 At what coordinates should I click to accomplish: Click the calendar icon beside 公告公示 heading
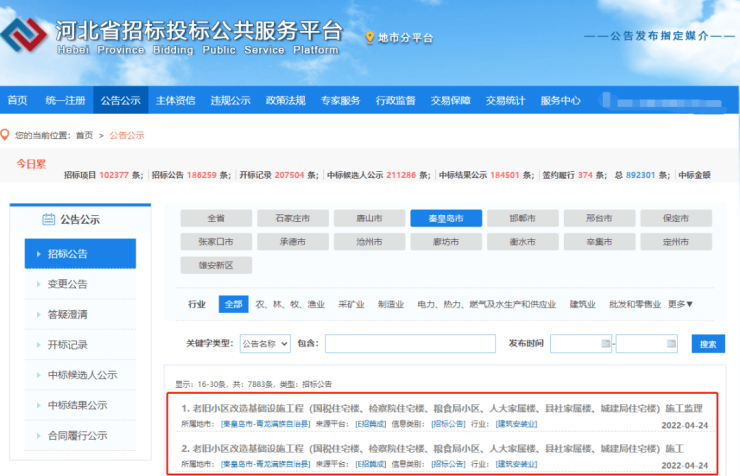[48, 220]
